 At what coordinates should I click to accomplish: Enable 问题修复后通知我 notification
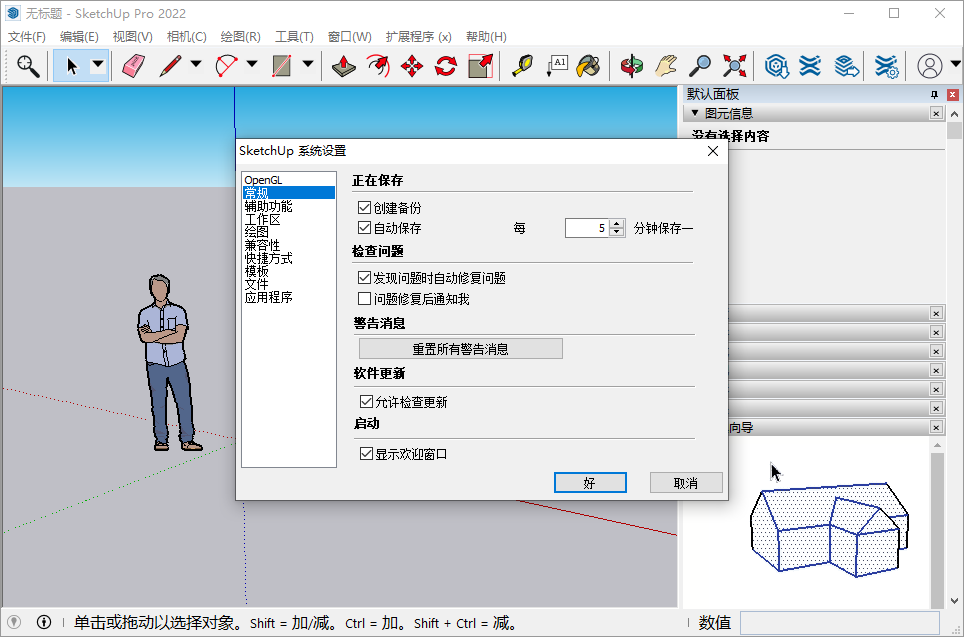pyautogui.click(x=366, y=298)
